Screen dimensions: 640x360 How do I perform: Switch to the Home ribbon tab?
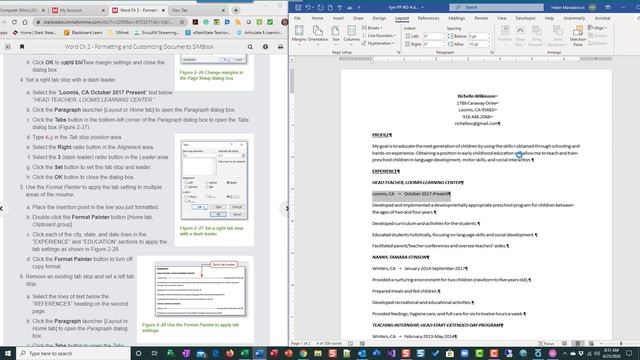point(317,18)
